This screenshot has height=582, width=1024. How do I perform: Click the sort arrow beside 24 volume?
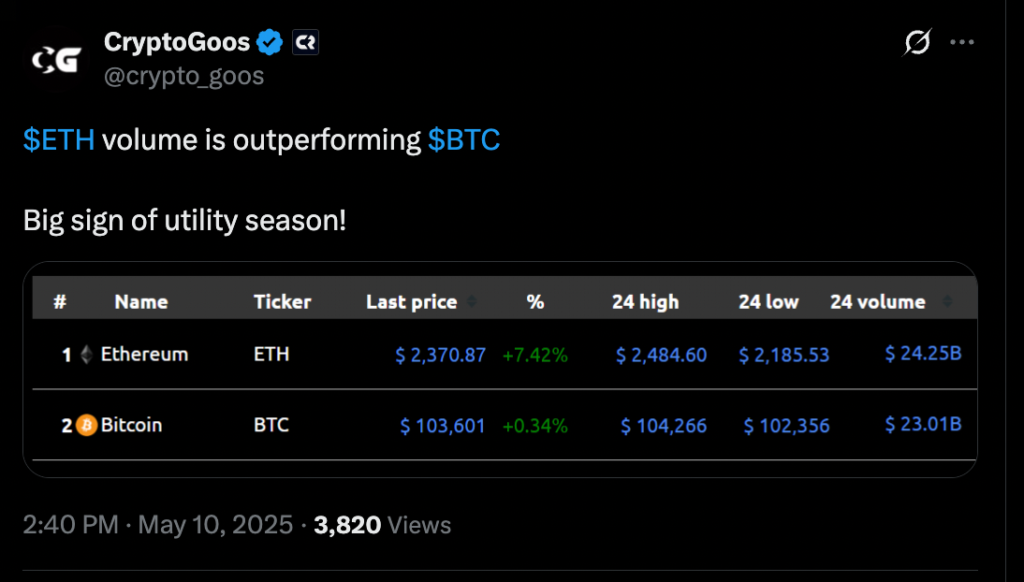pos(946,302)
